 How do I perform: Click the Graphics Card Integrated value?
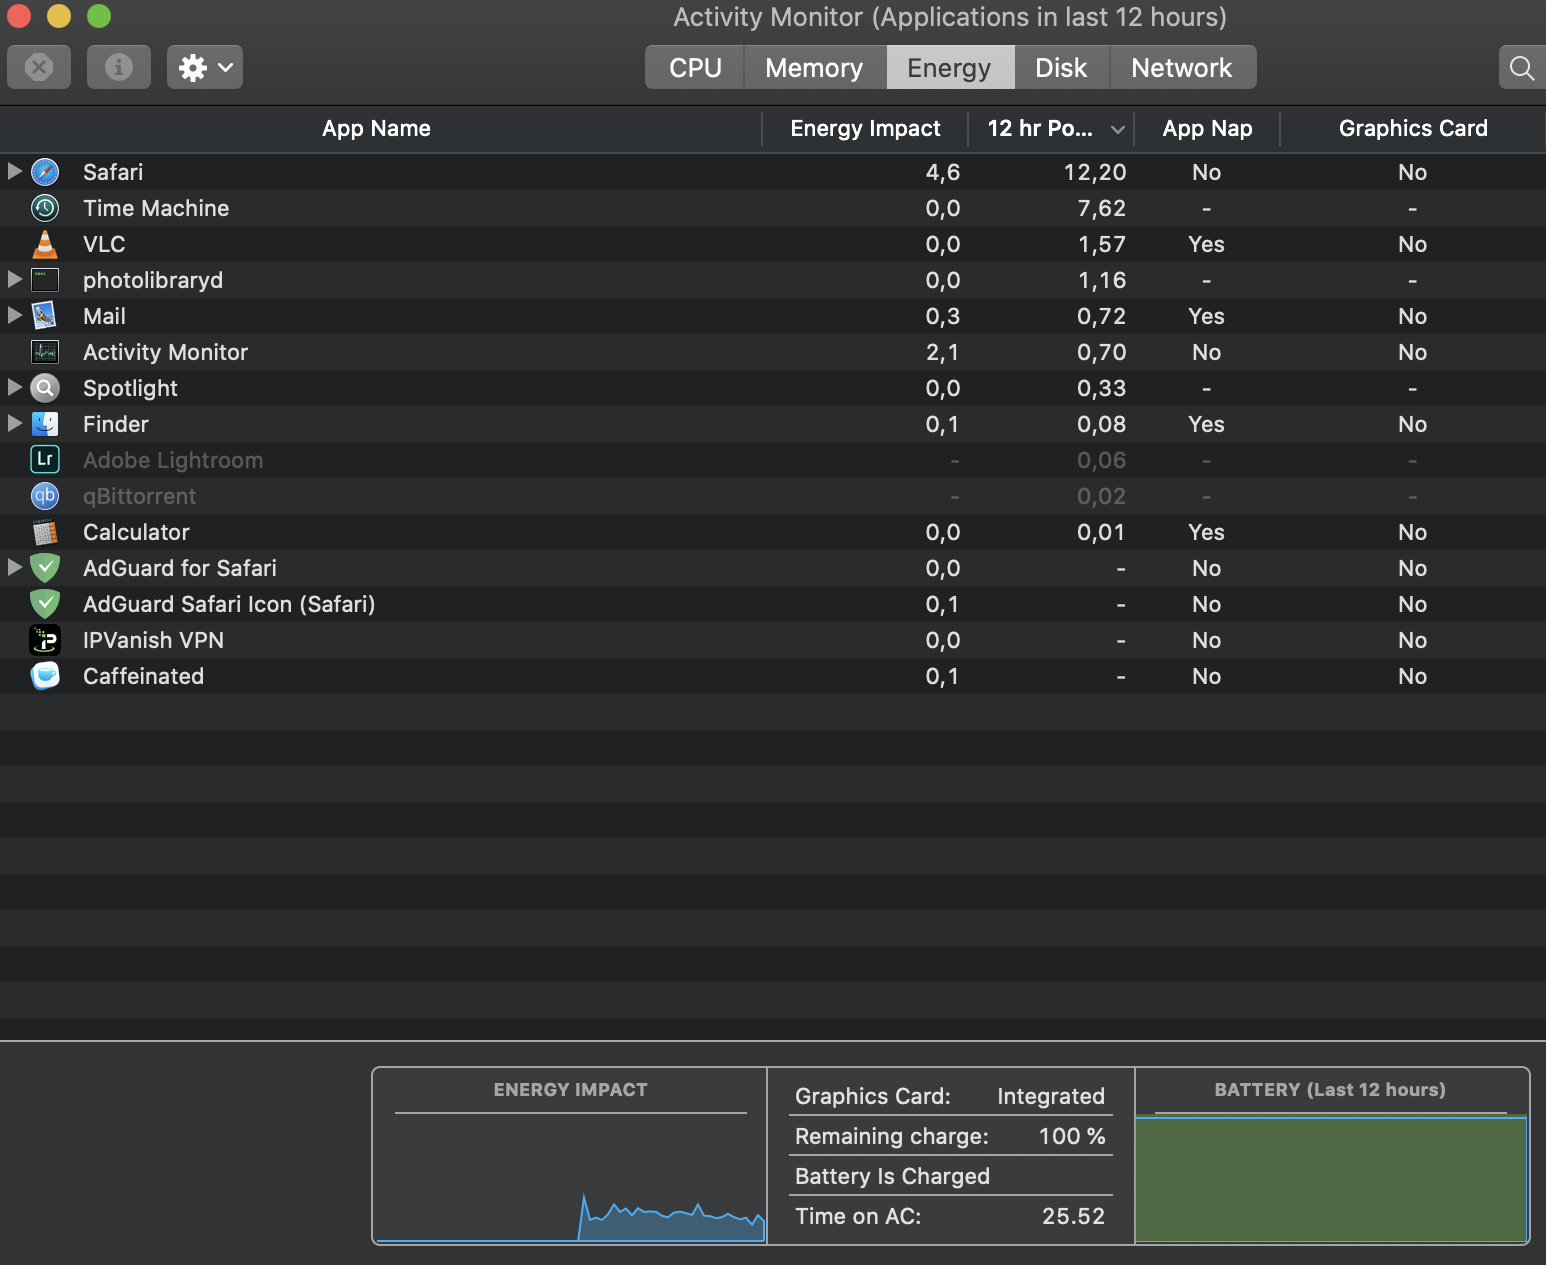(x=1051, y=1096)
